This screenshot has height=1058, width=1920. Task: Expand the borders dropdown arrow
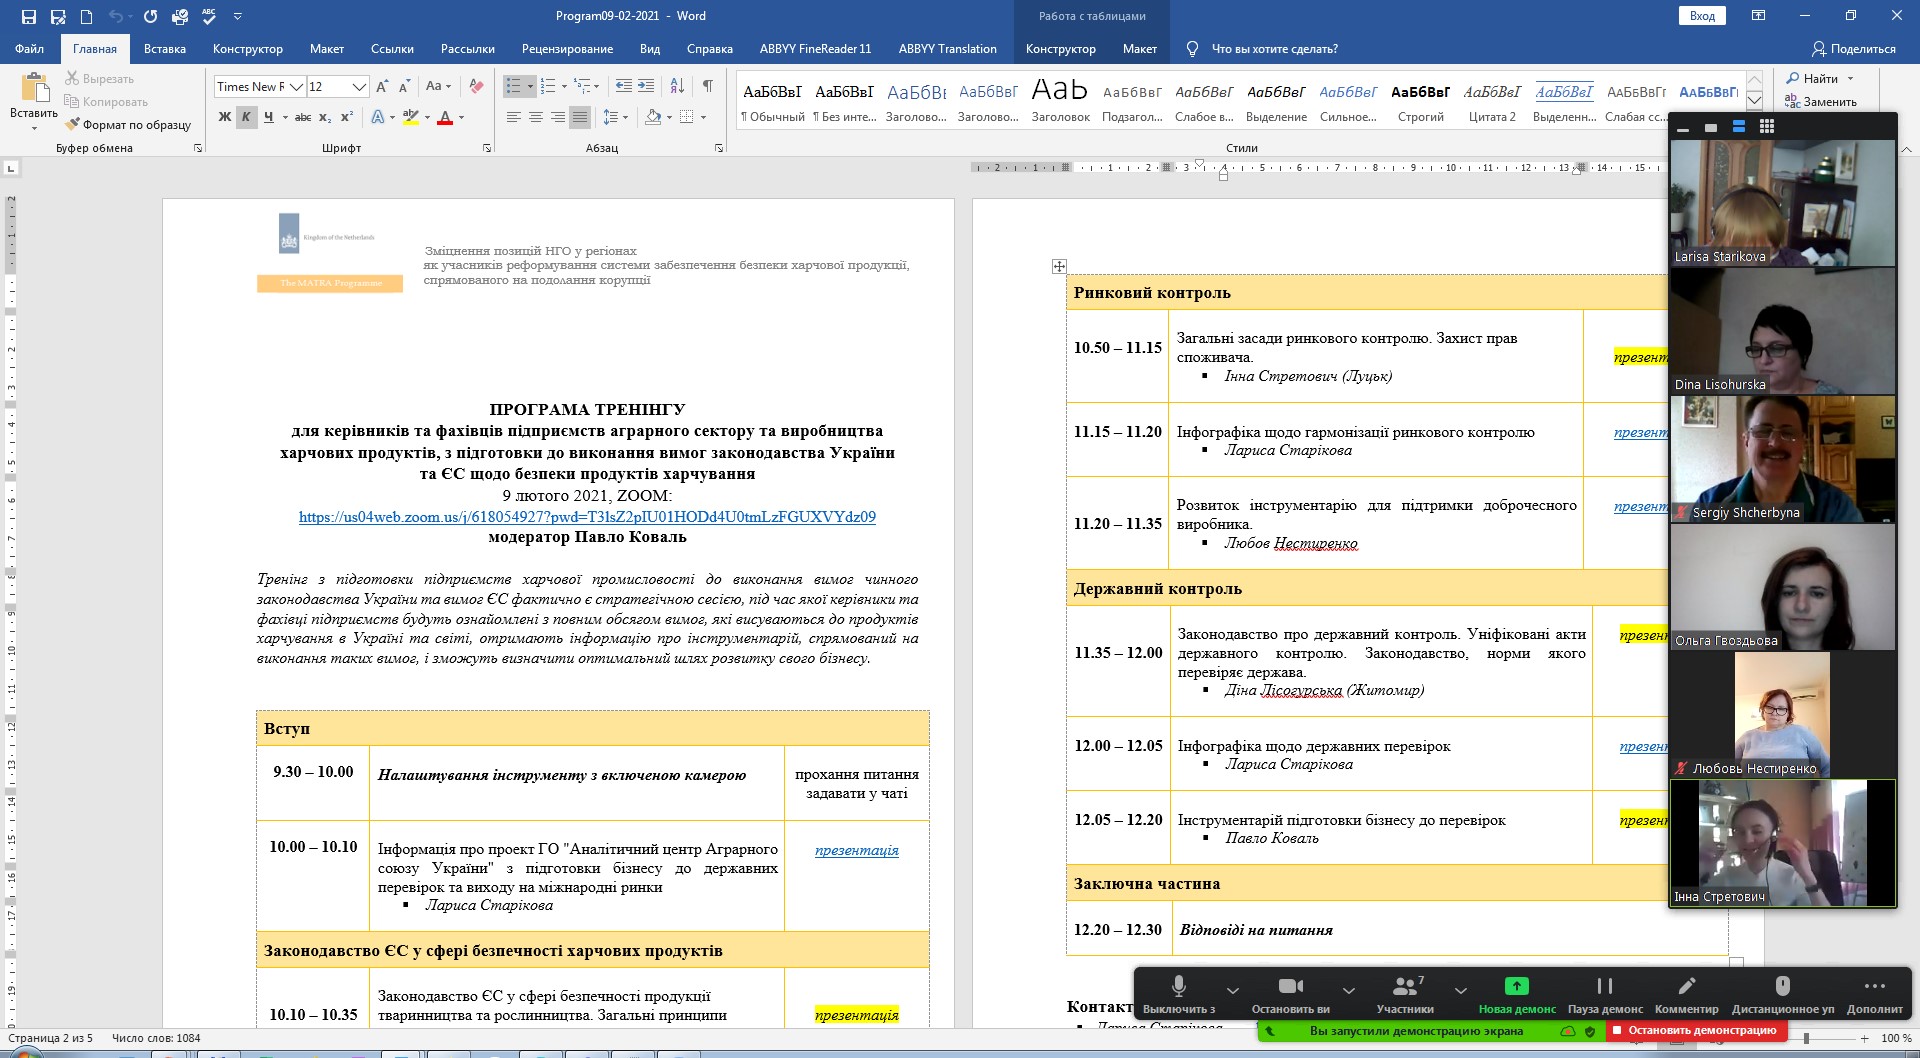tap(703, 117)
